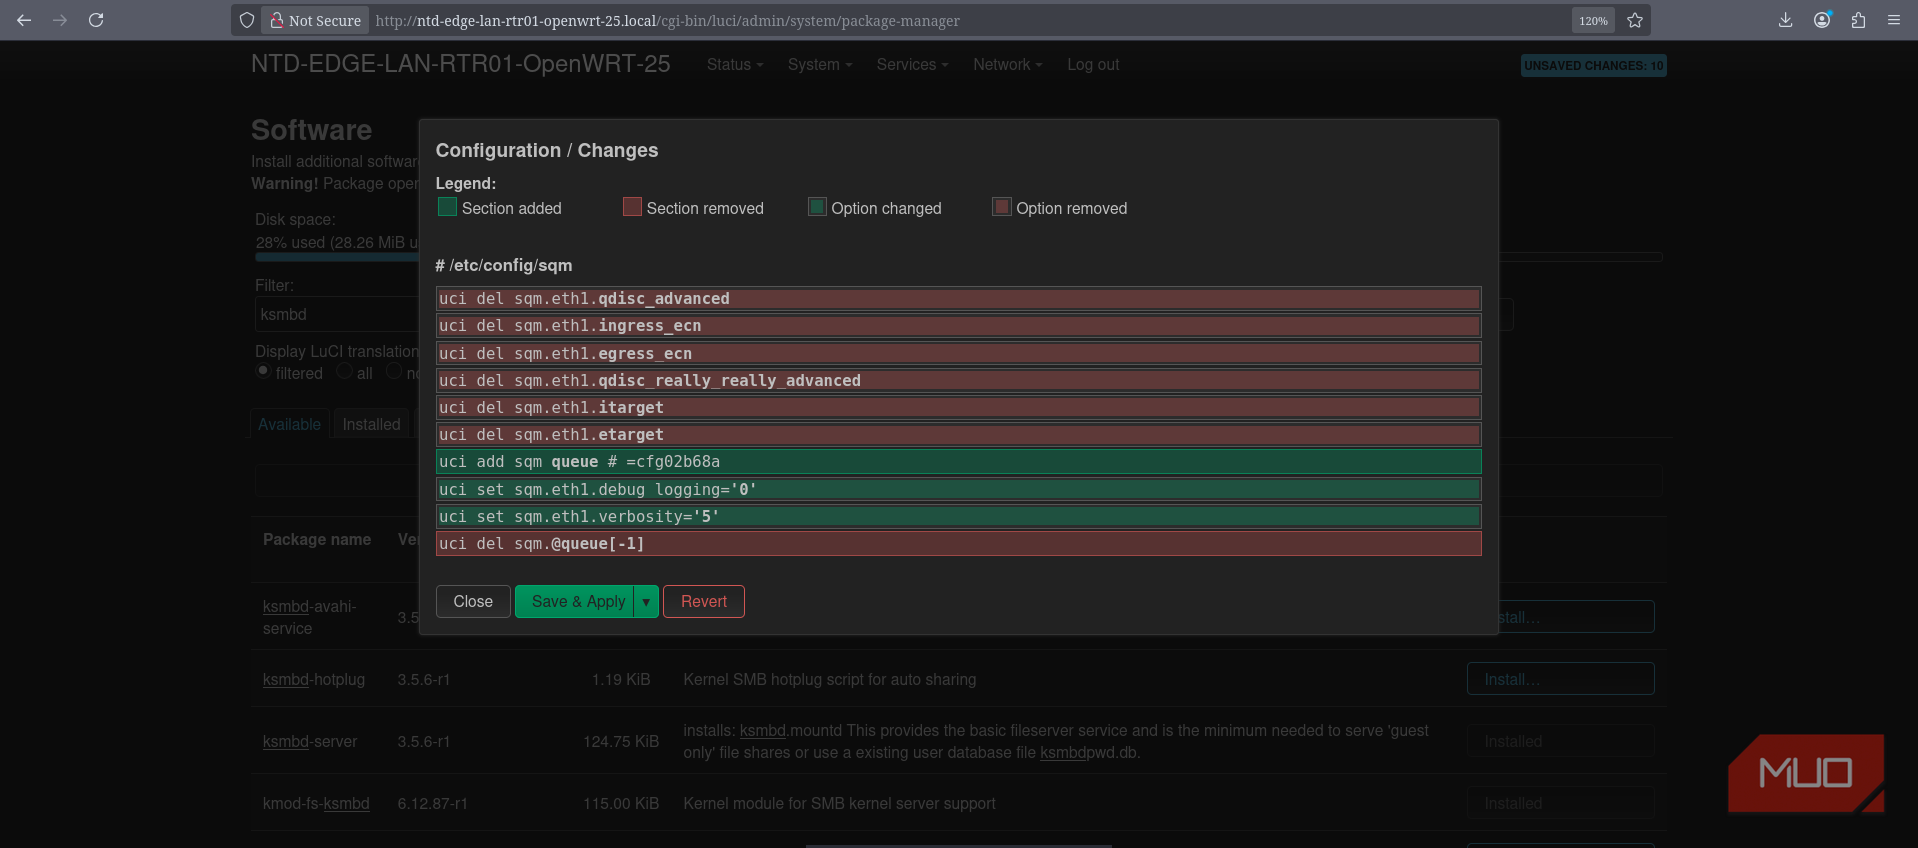Screen dimensions: 1918x848
Task: Click the Section removed legend swatch
Action: click(x=632, y=207)
